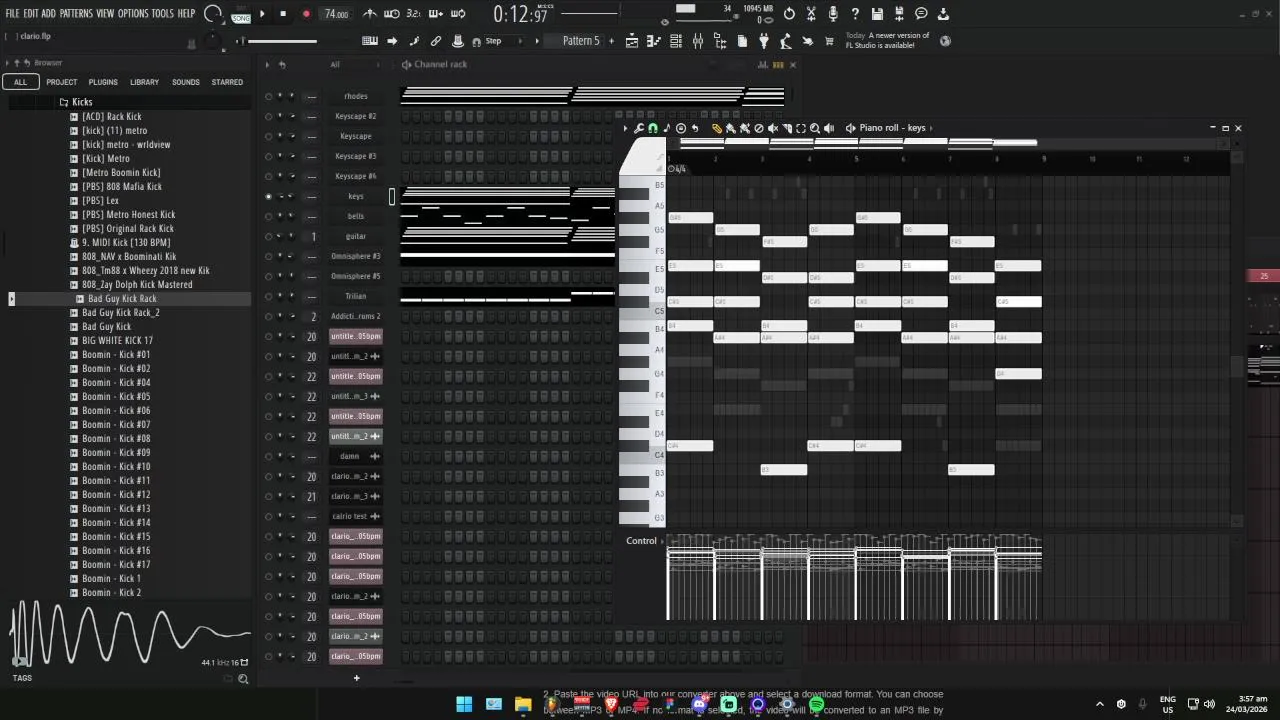1280x720 pixels.
Task: Mute the Omnisphere #3 channel
Action: click(268, 256)
